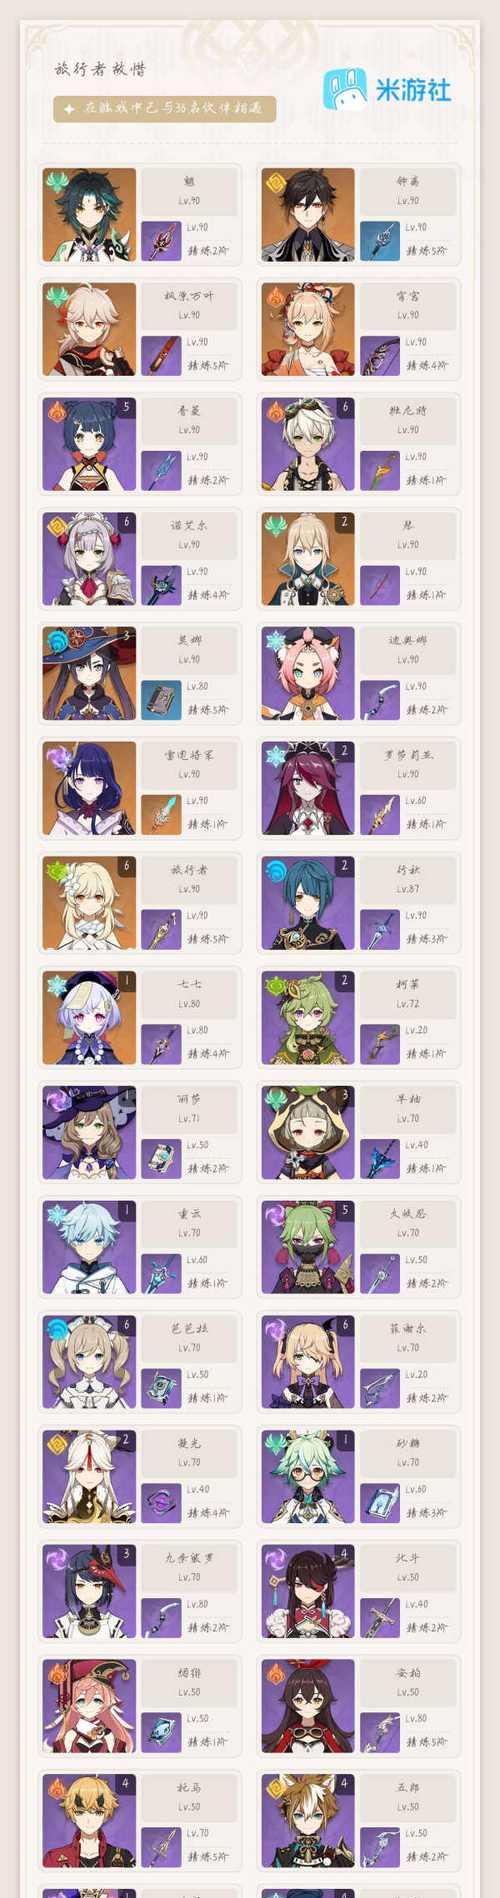Select the catalyst weapon icon on 烟绯's card
This screenshot has height=1898, width=500.
pos(160,1733)
